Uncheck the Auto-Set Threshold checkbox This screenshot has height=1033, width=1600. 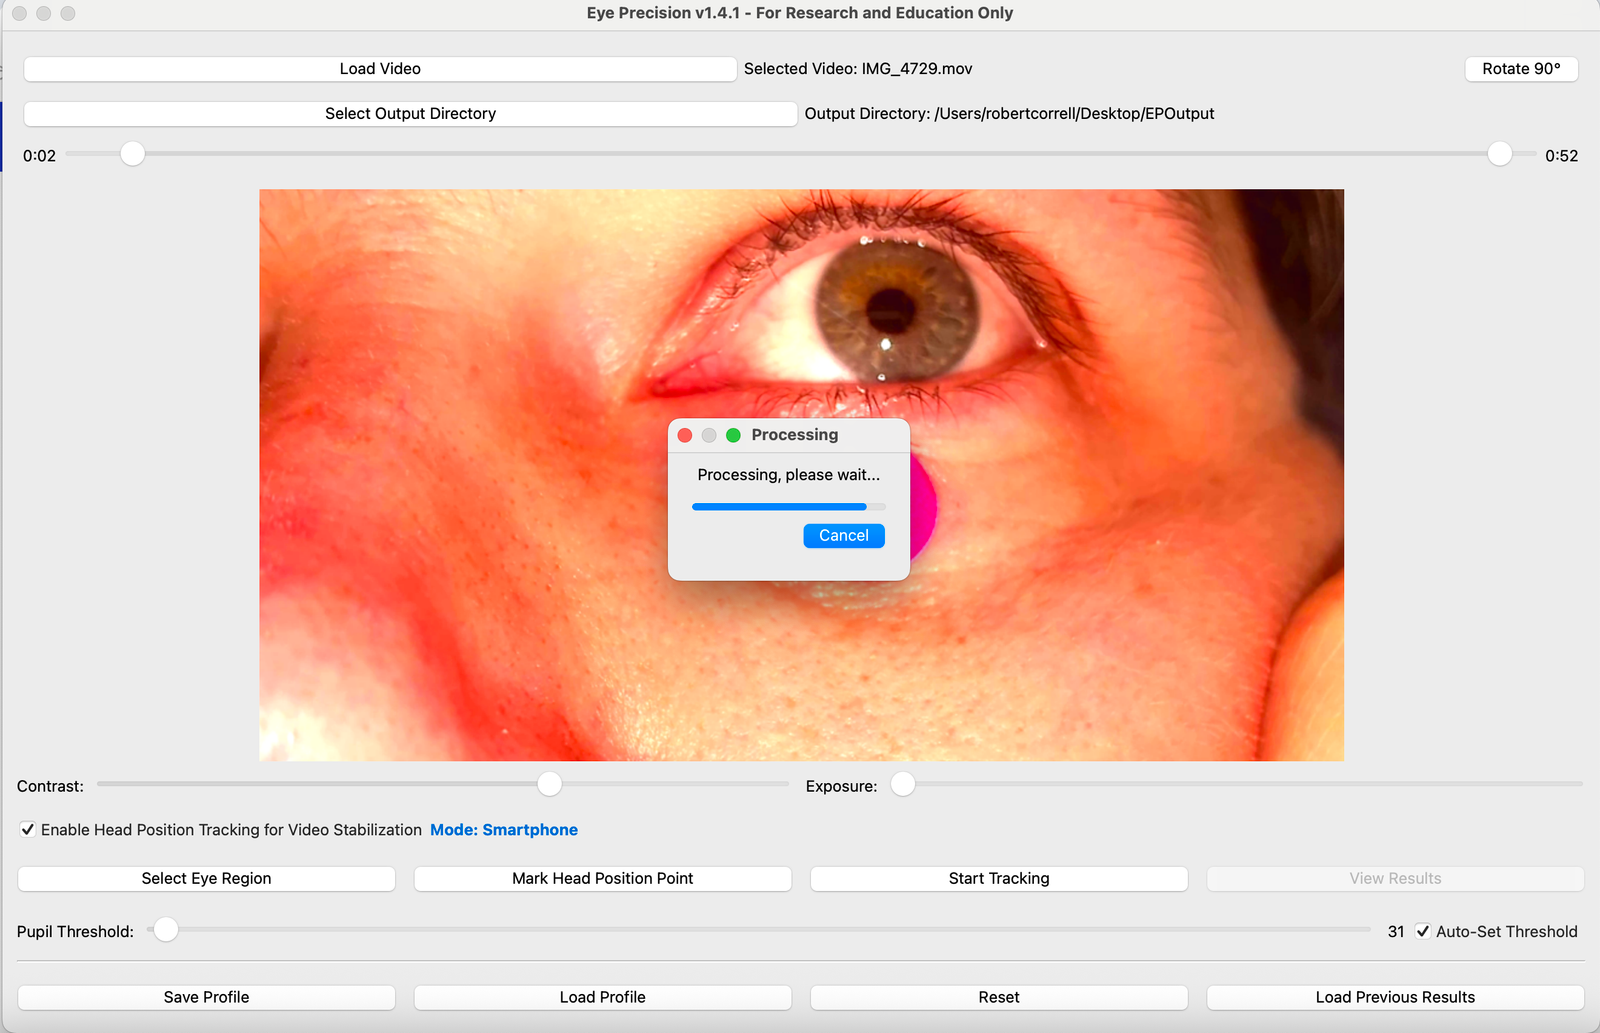[1423, 931]
